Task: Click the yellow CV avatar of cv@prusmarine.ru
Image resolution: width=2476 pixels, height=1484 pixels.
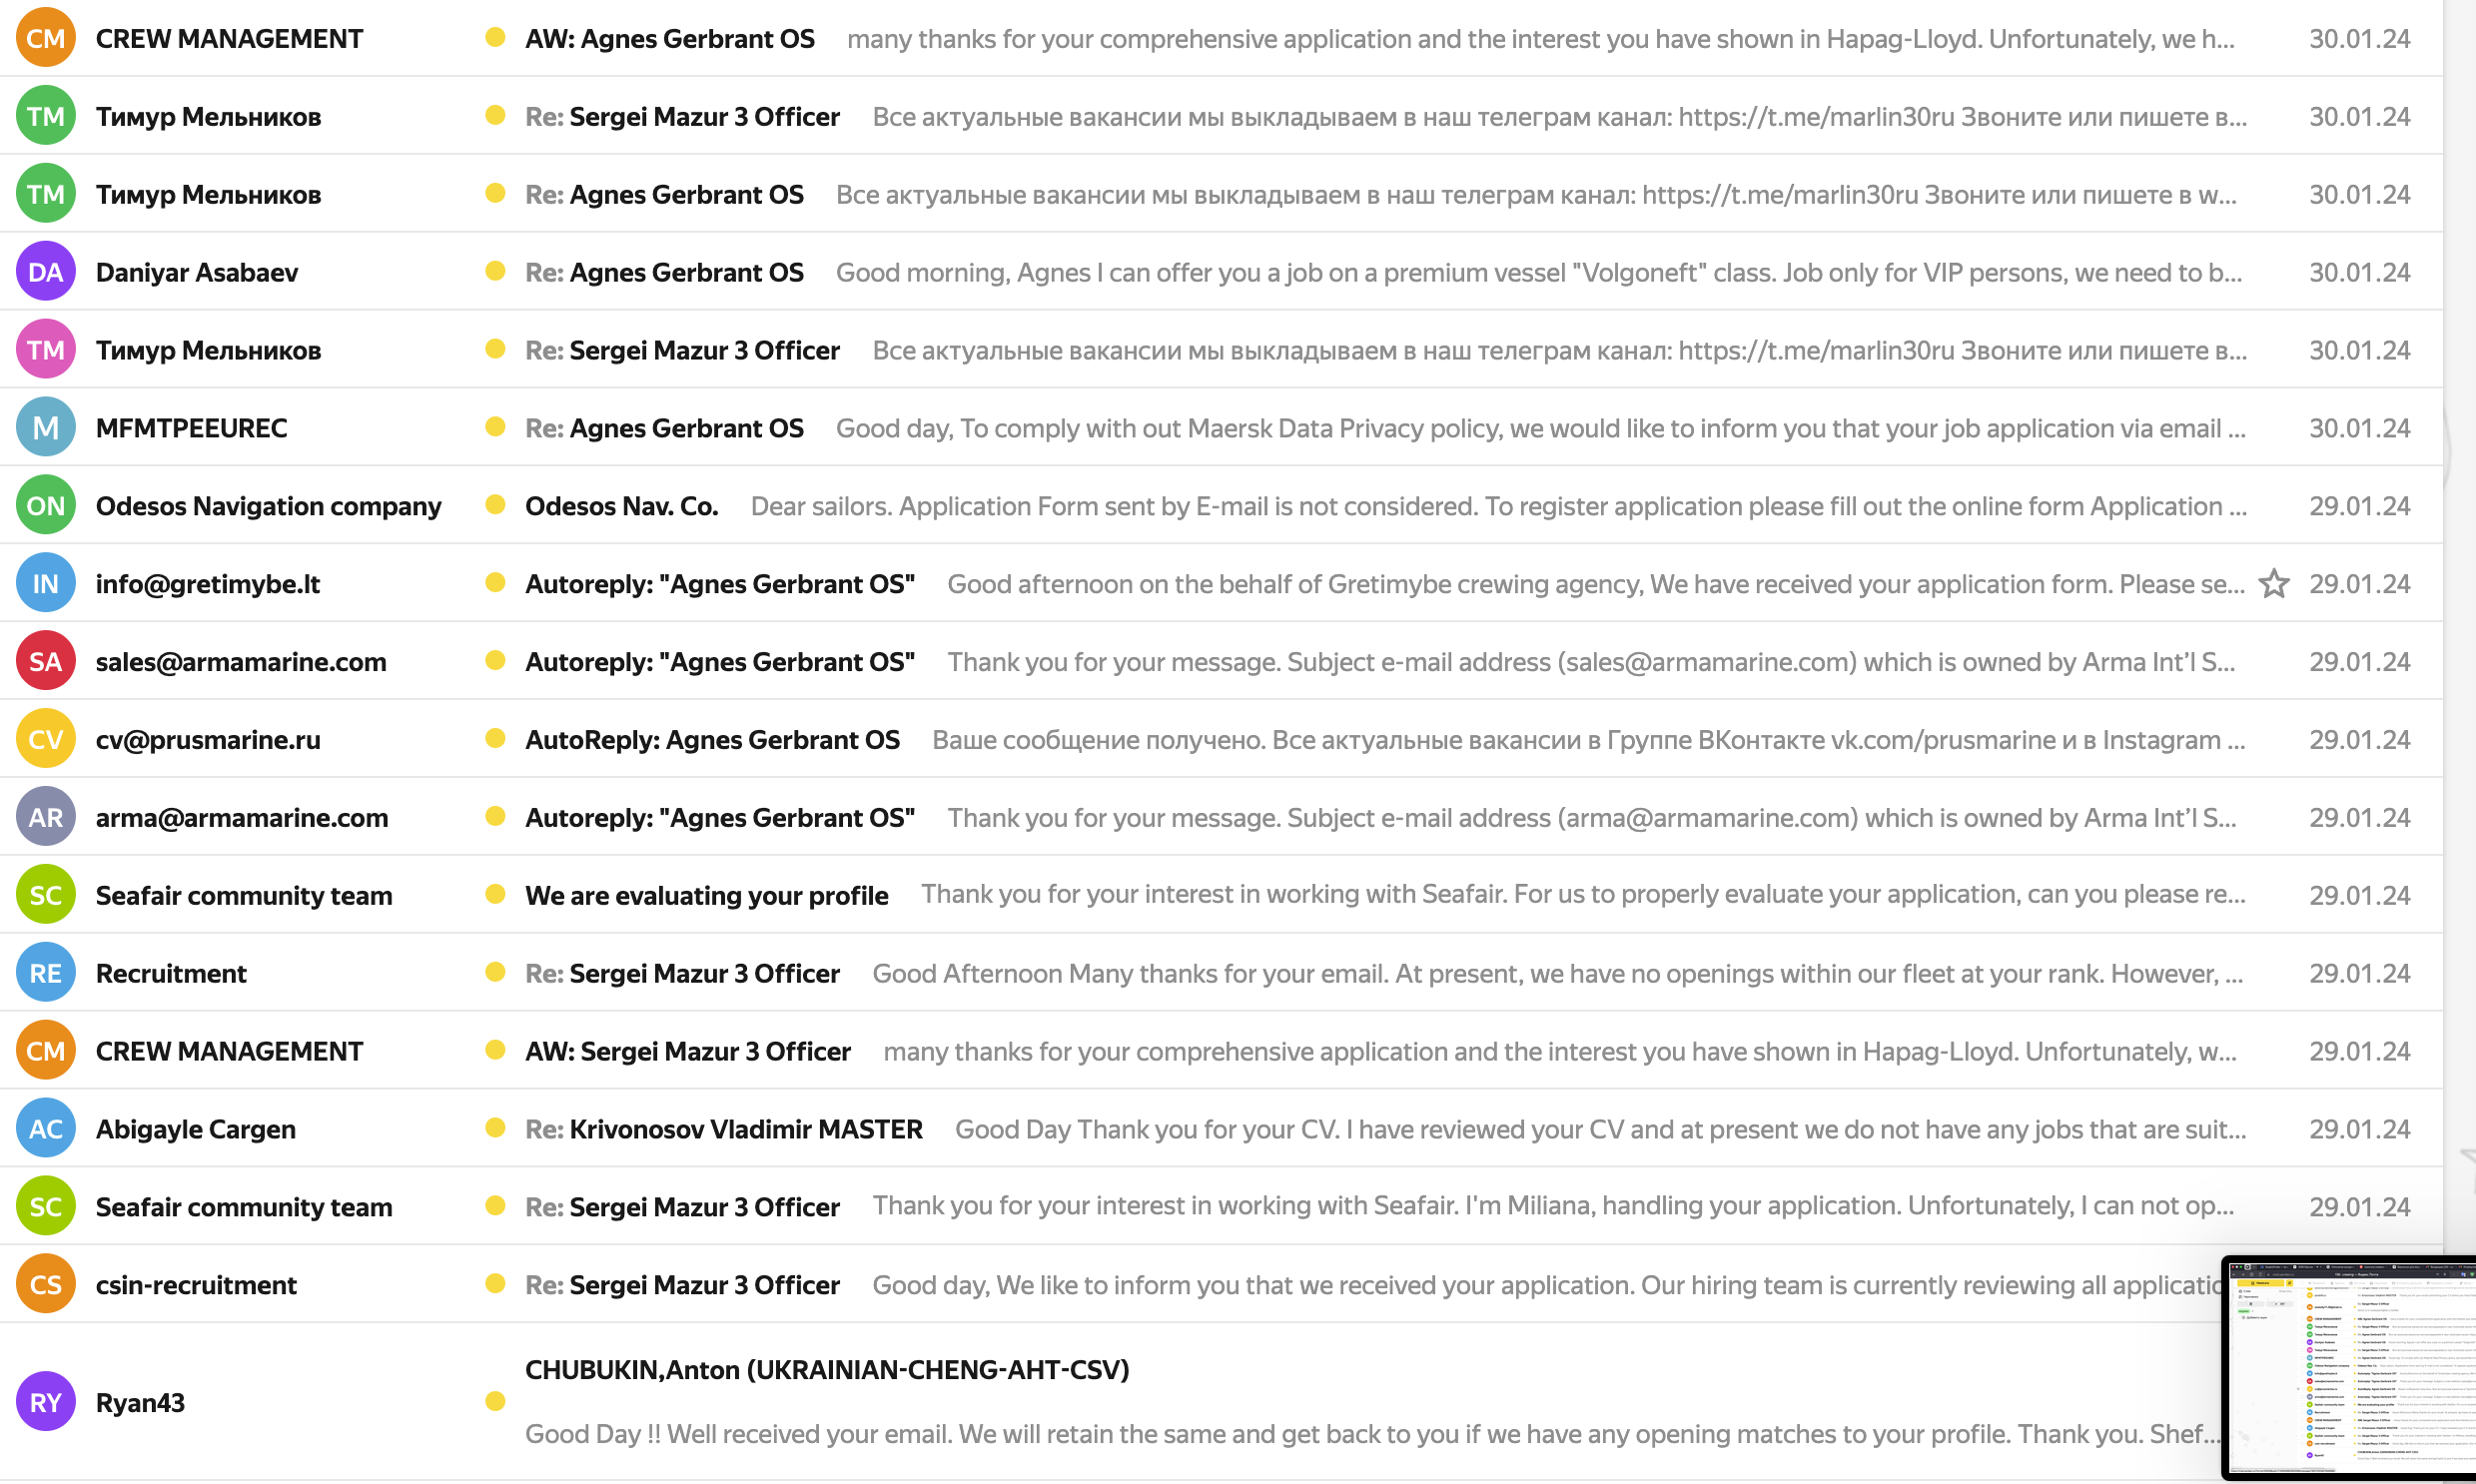Action: tap(46, 740)
